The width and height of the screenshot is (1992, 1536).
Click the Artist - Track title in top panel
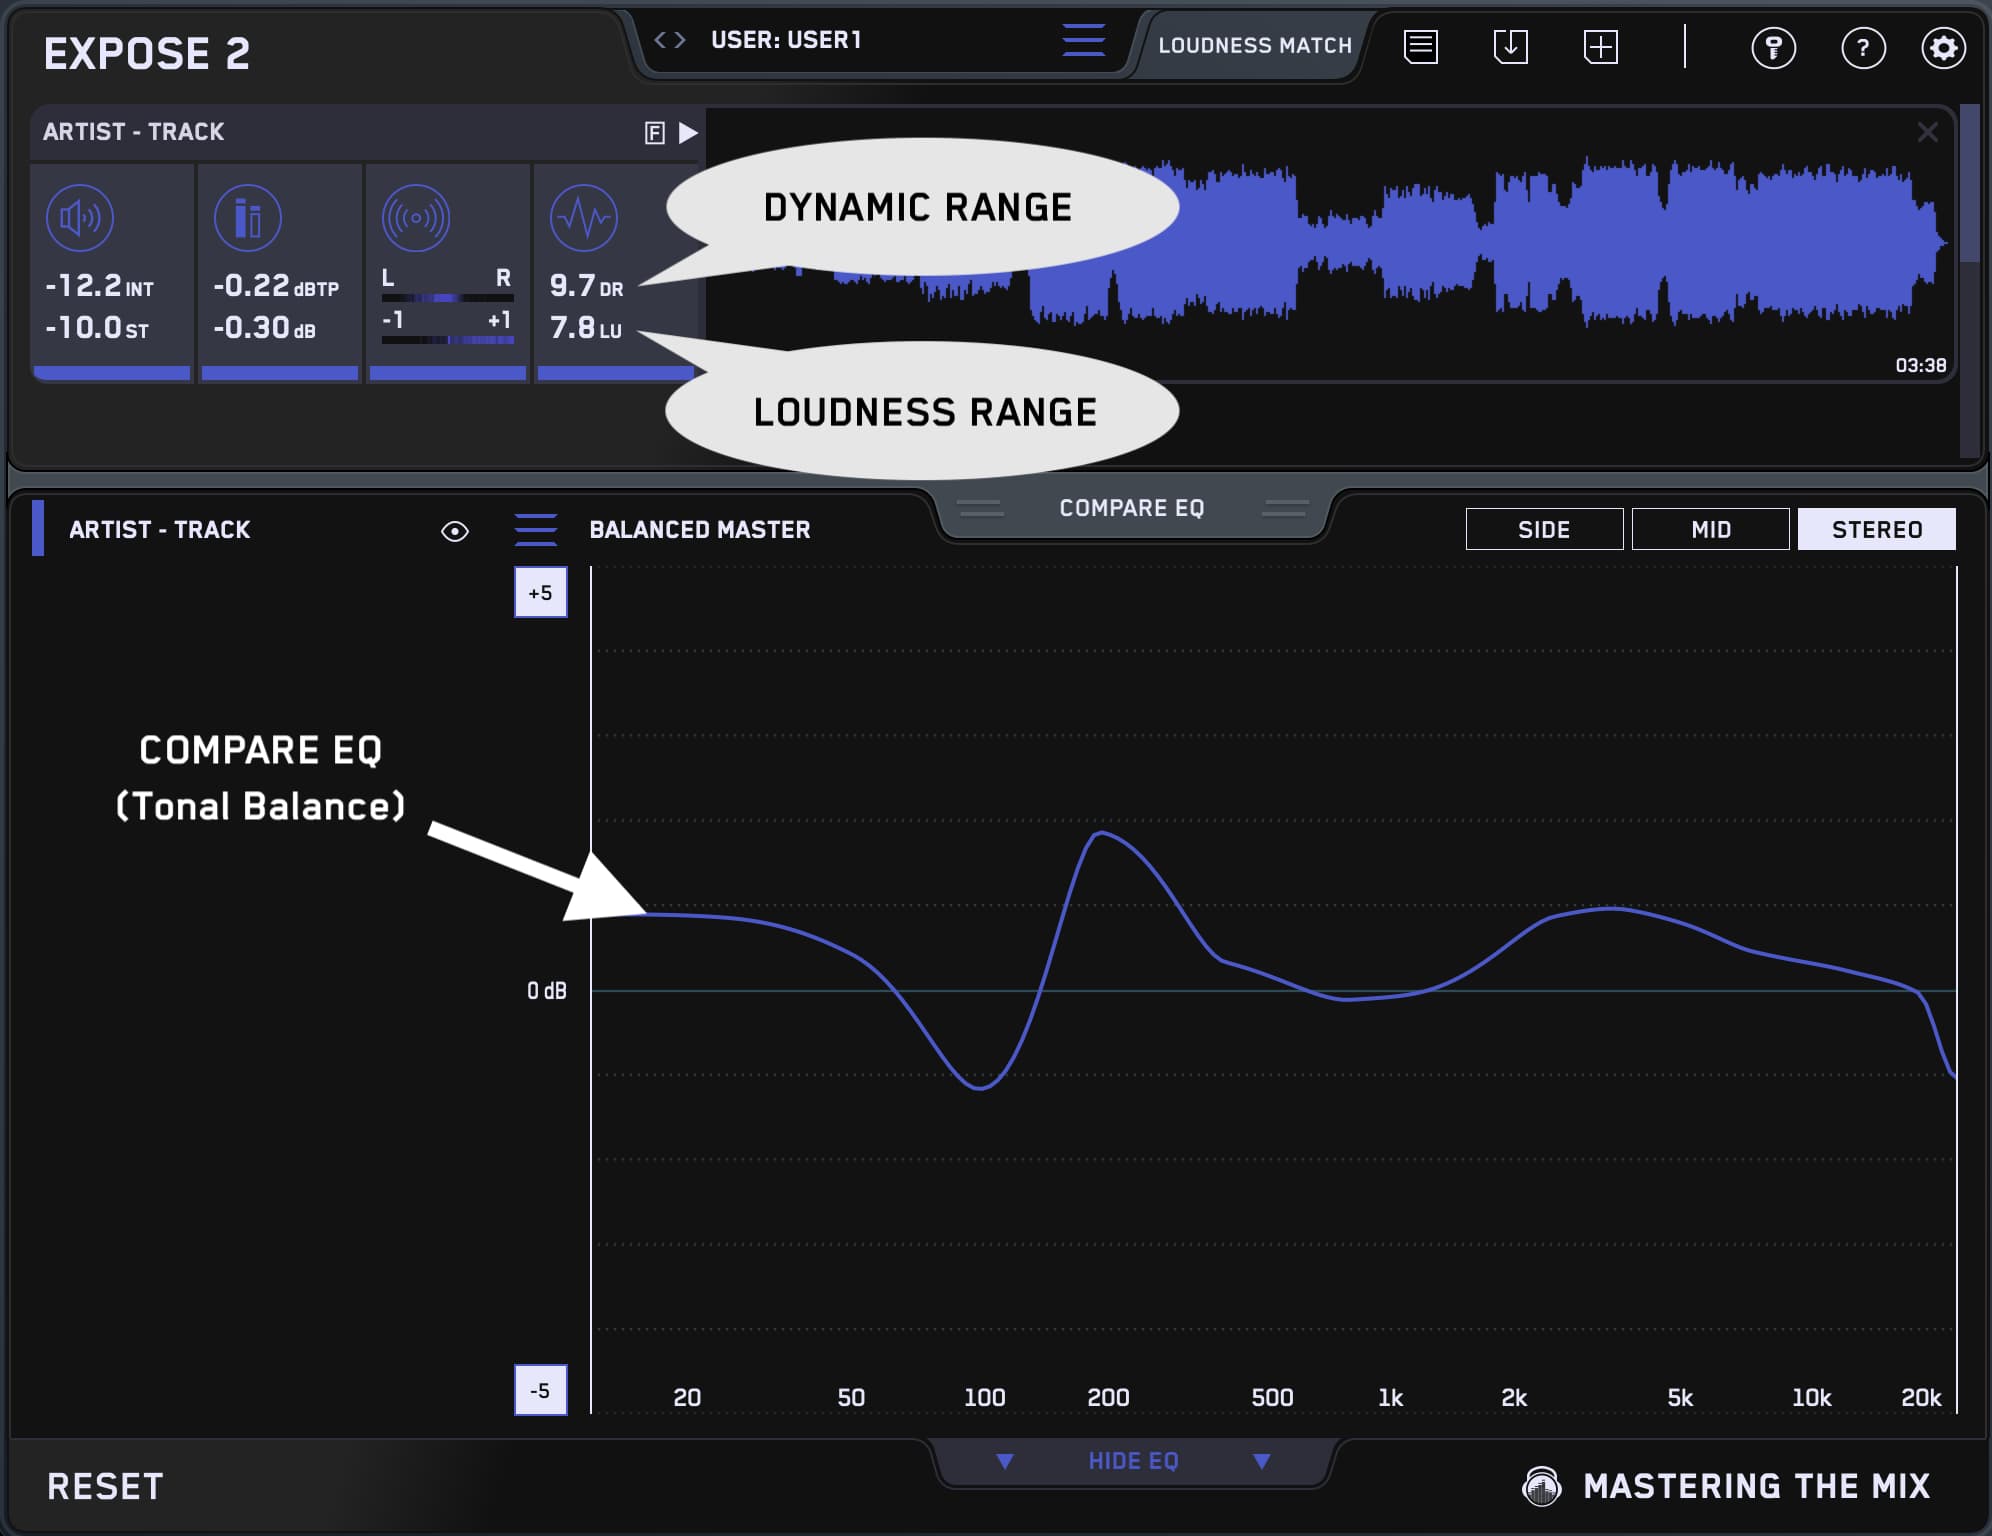pos(133,132)
